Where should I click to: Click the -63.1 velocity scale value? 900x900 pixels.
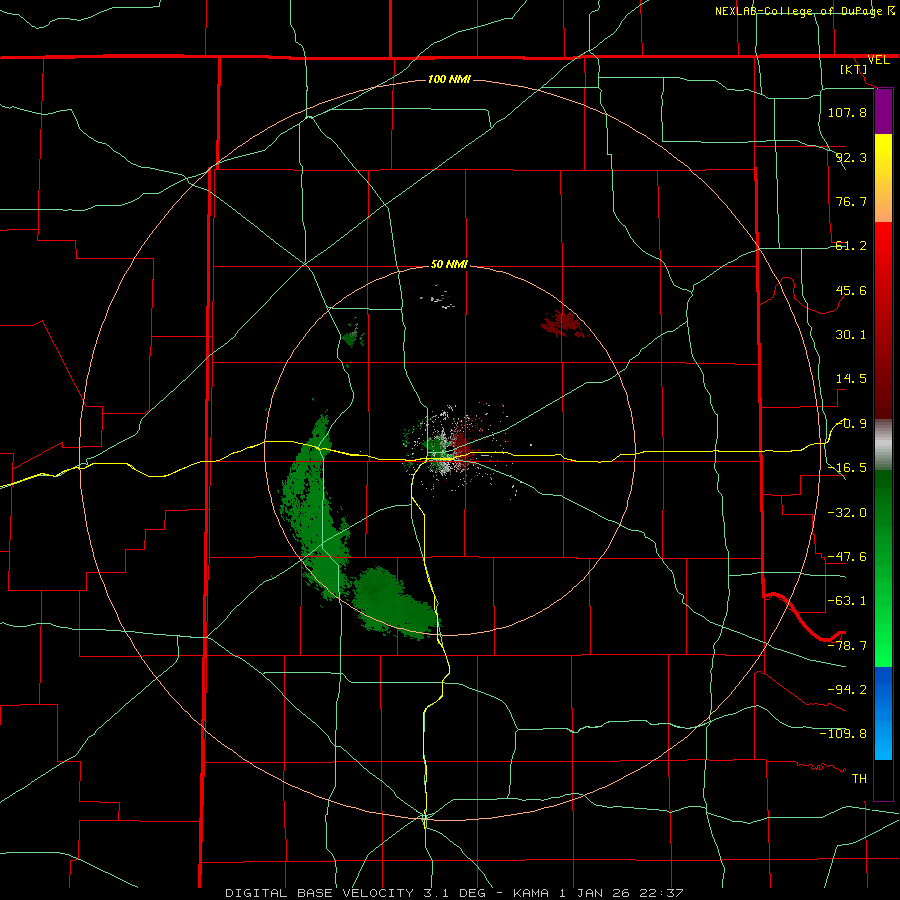coord(847,601)
